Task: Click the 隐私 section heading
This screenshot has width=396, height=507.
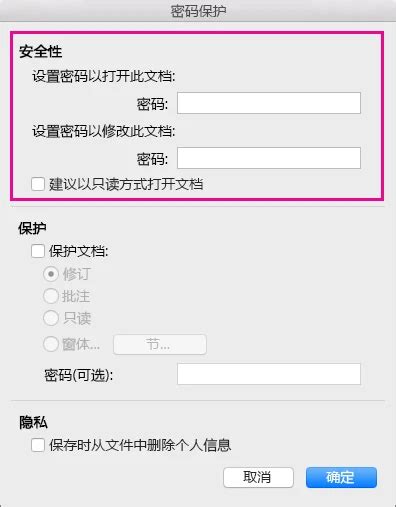Action: [x=33, y=422]
